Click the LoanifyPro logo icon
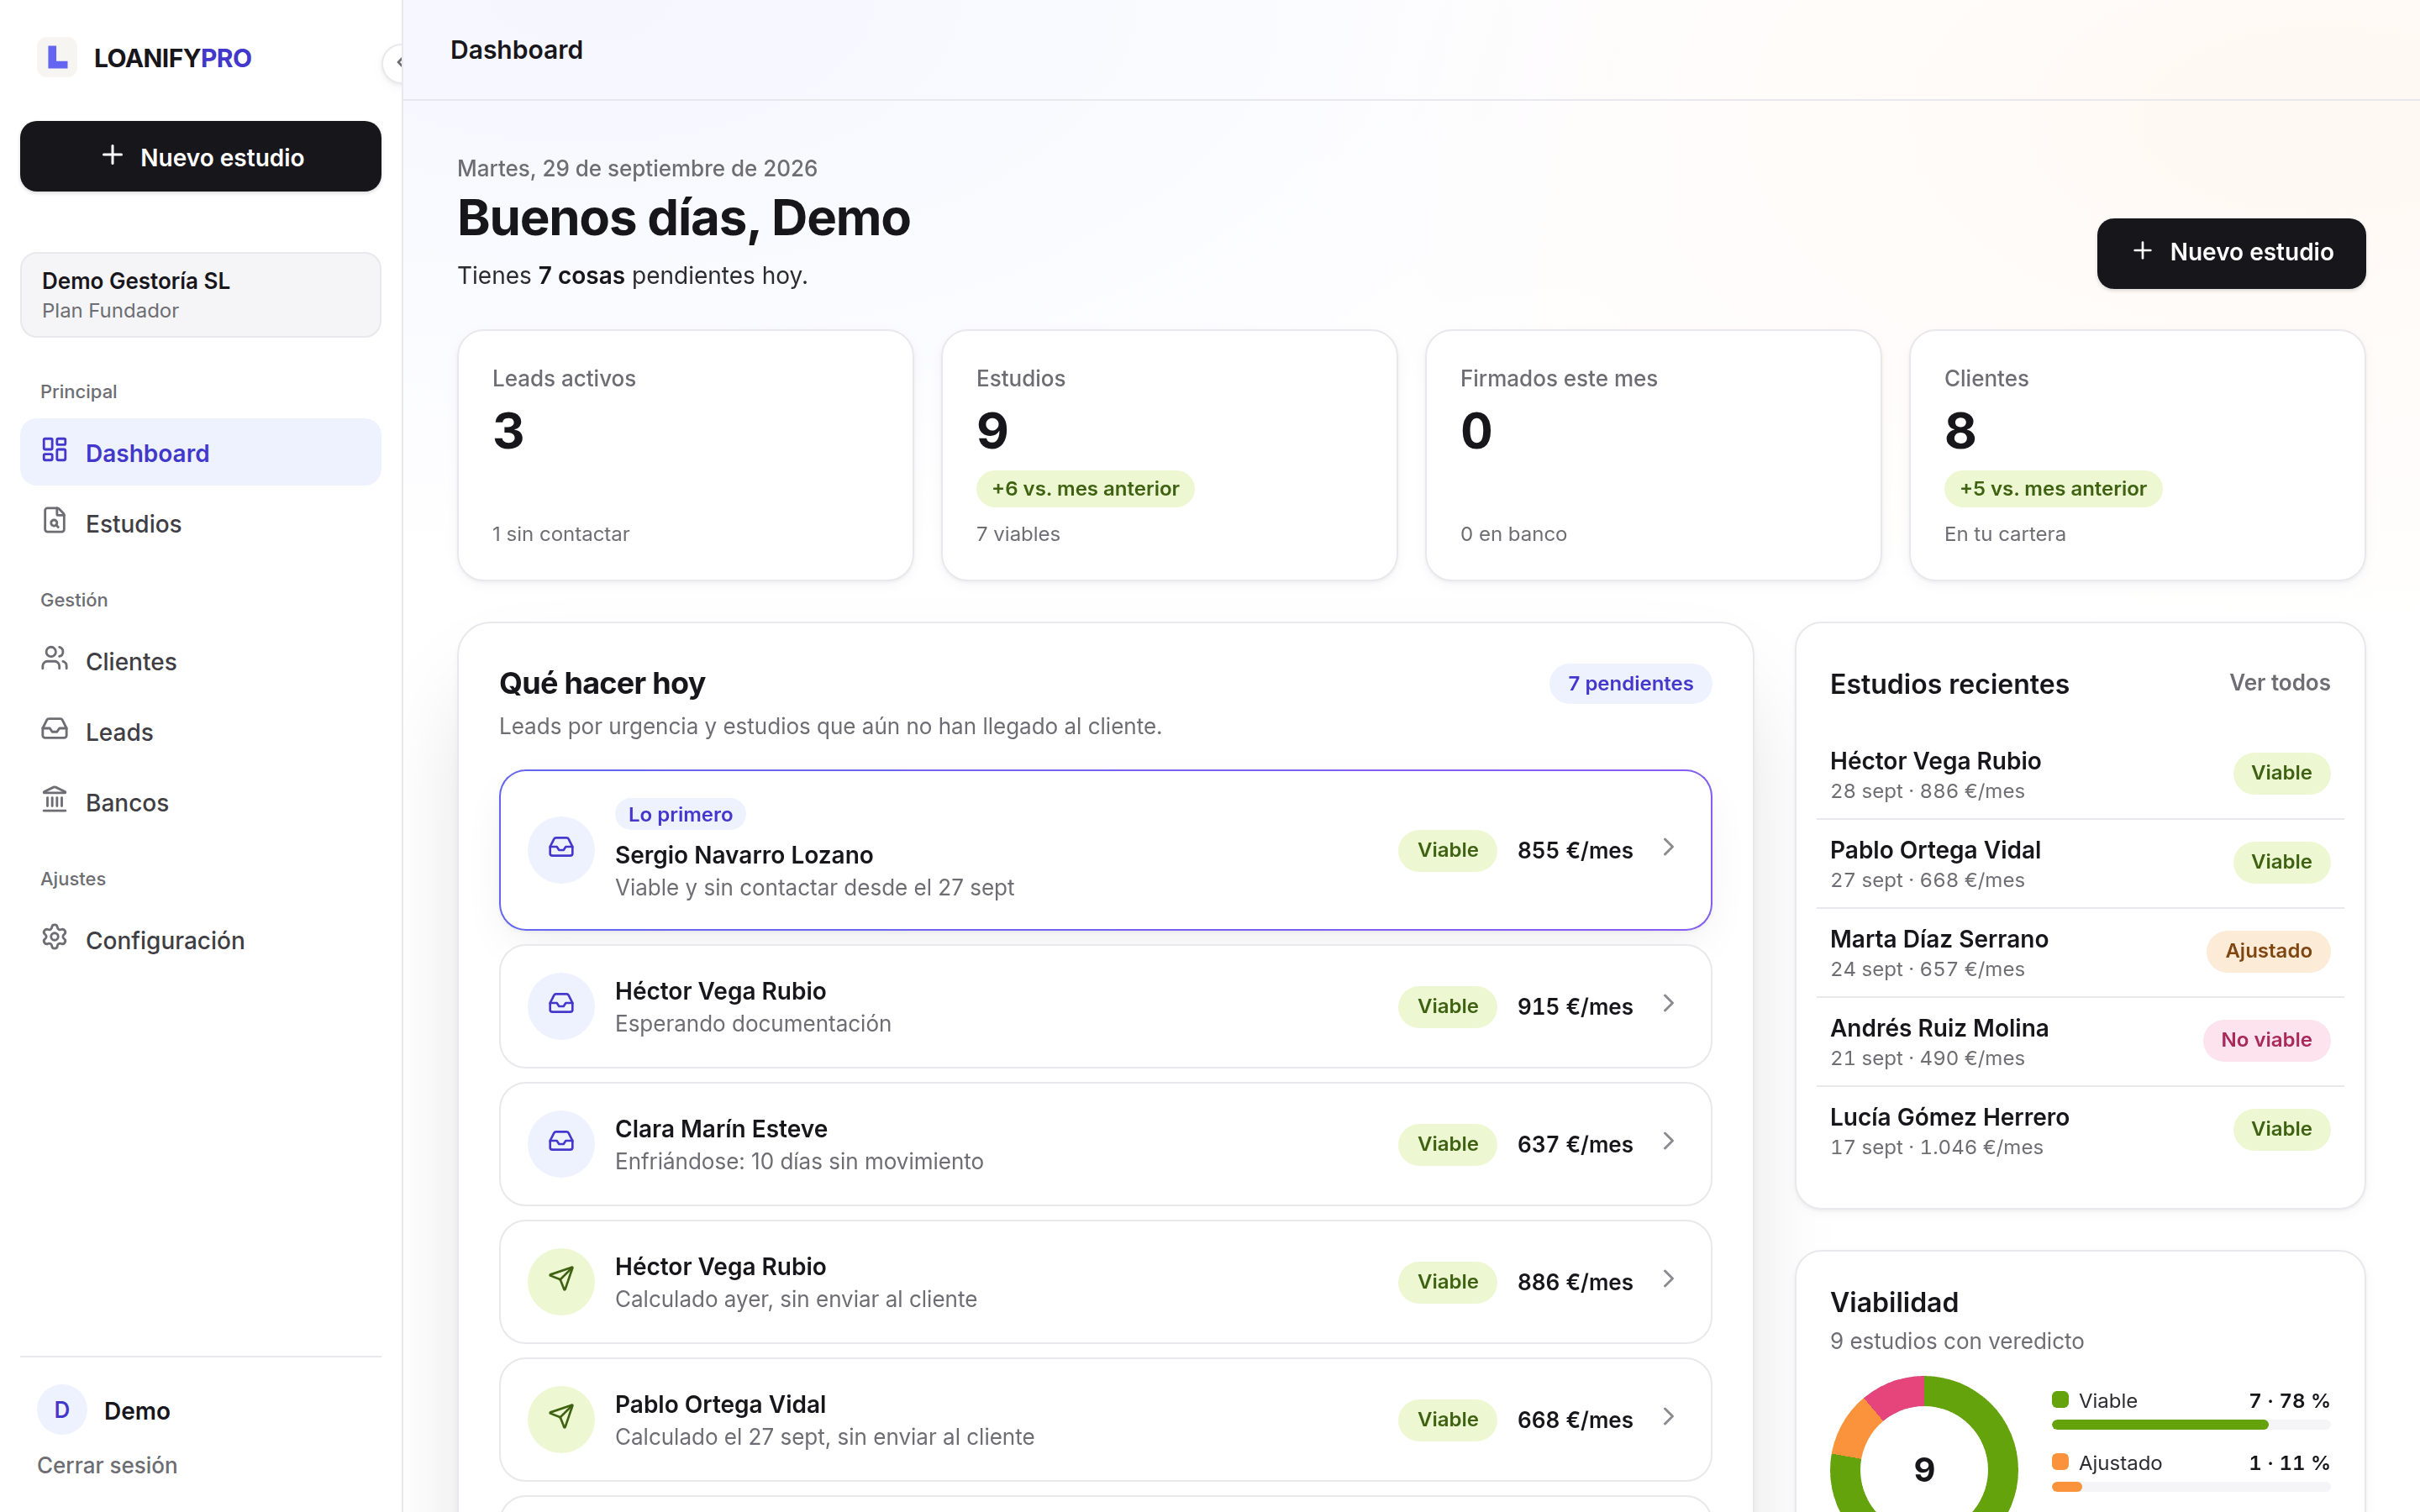The width and height of the screenshot is (2420, 1512). pos(57,57)
